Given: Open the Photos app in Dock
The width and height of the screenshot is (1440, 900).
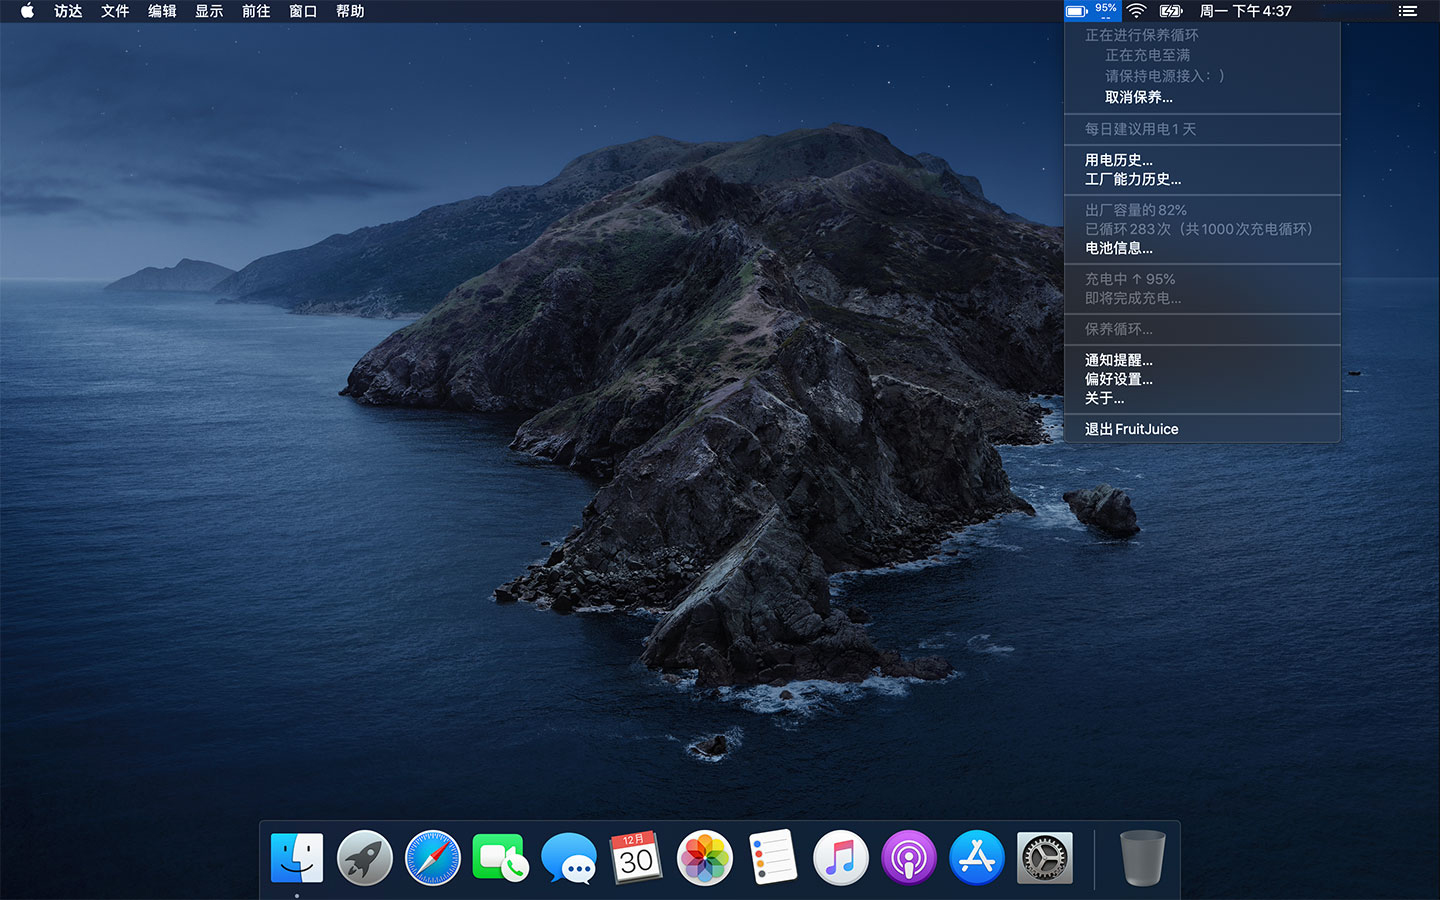Looking at the screenshot, I should coord(705,858).
